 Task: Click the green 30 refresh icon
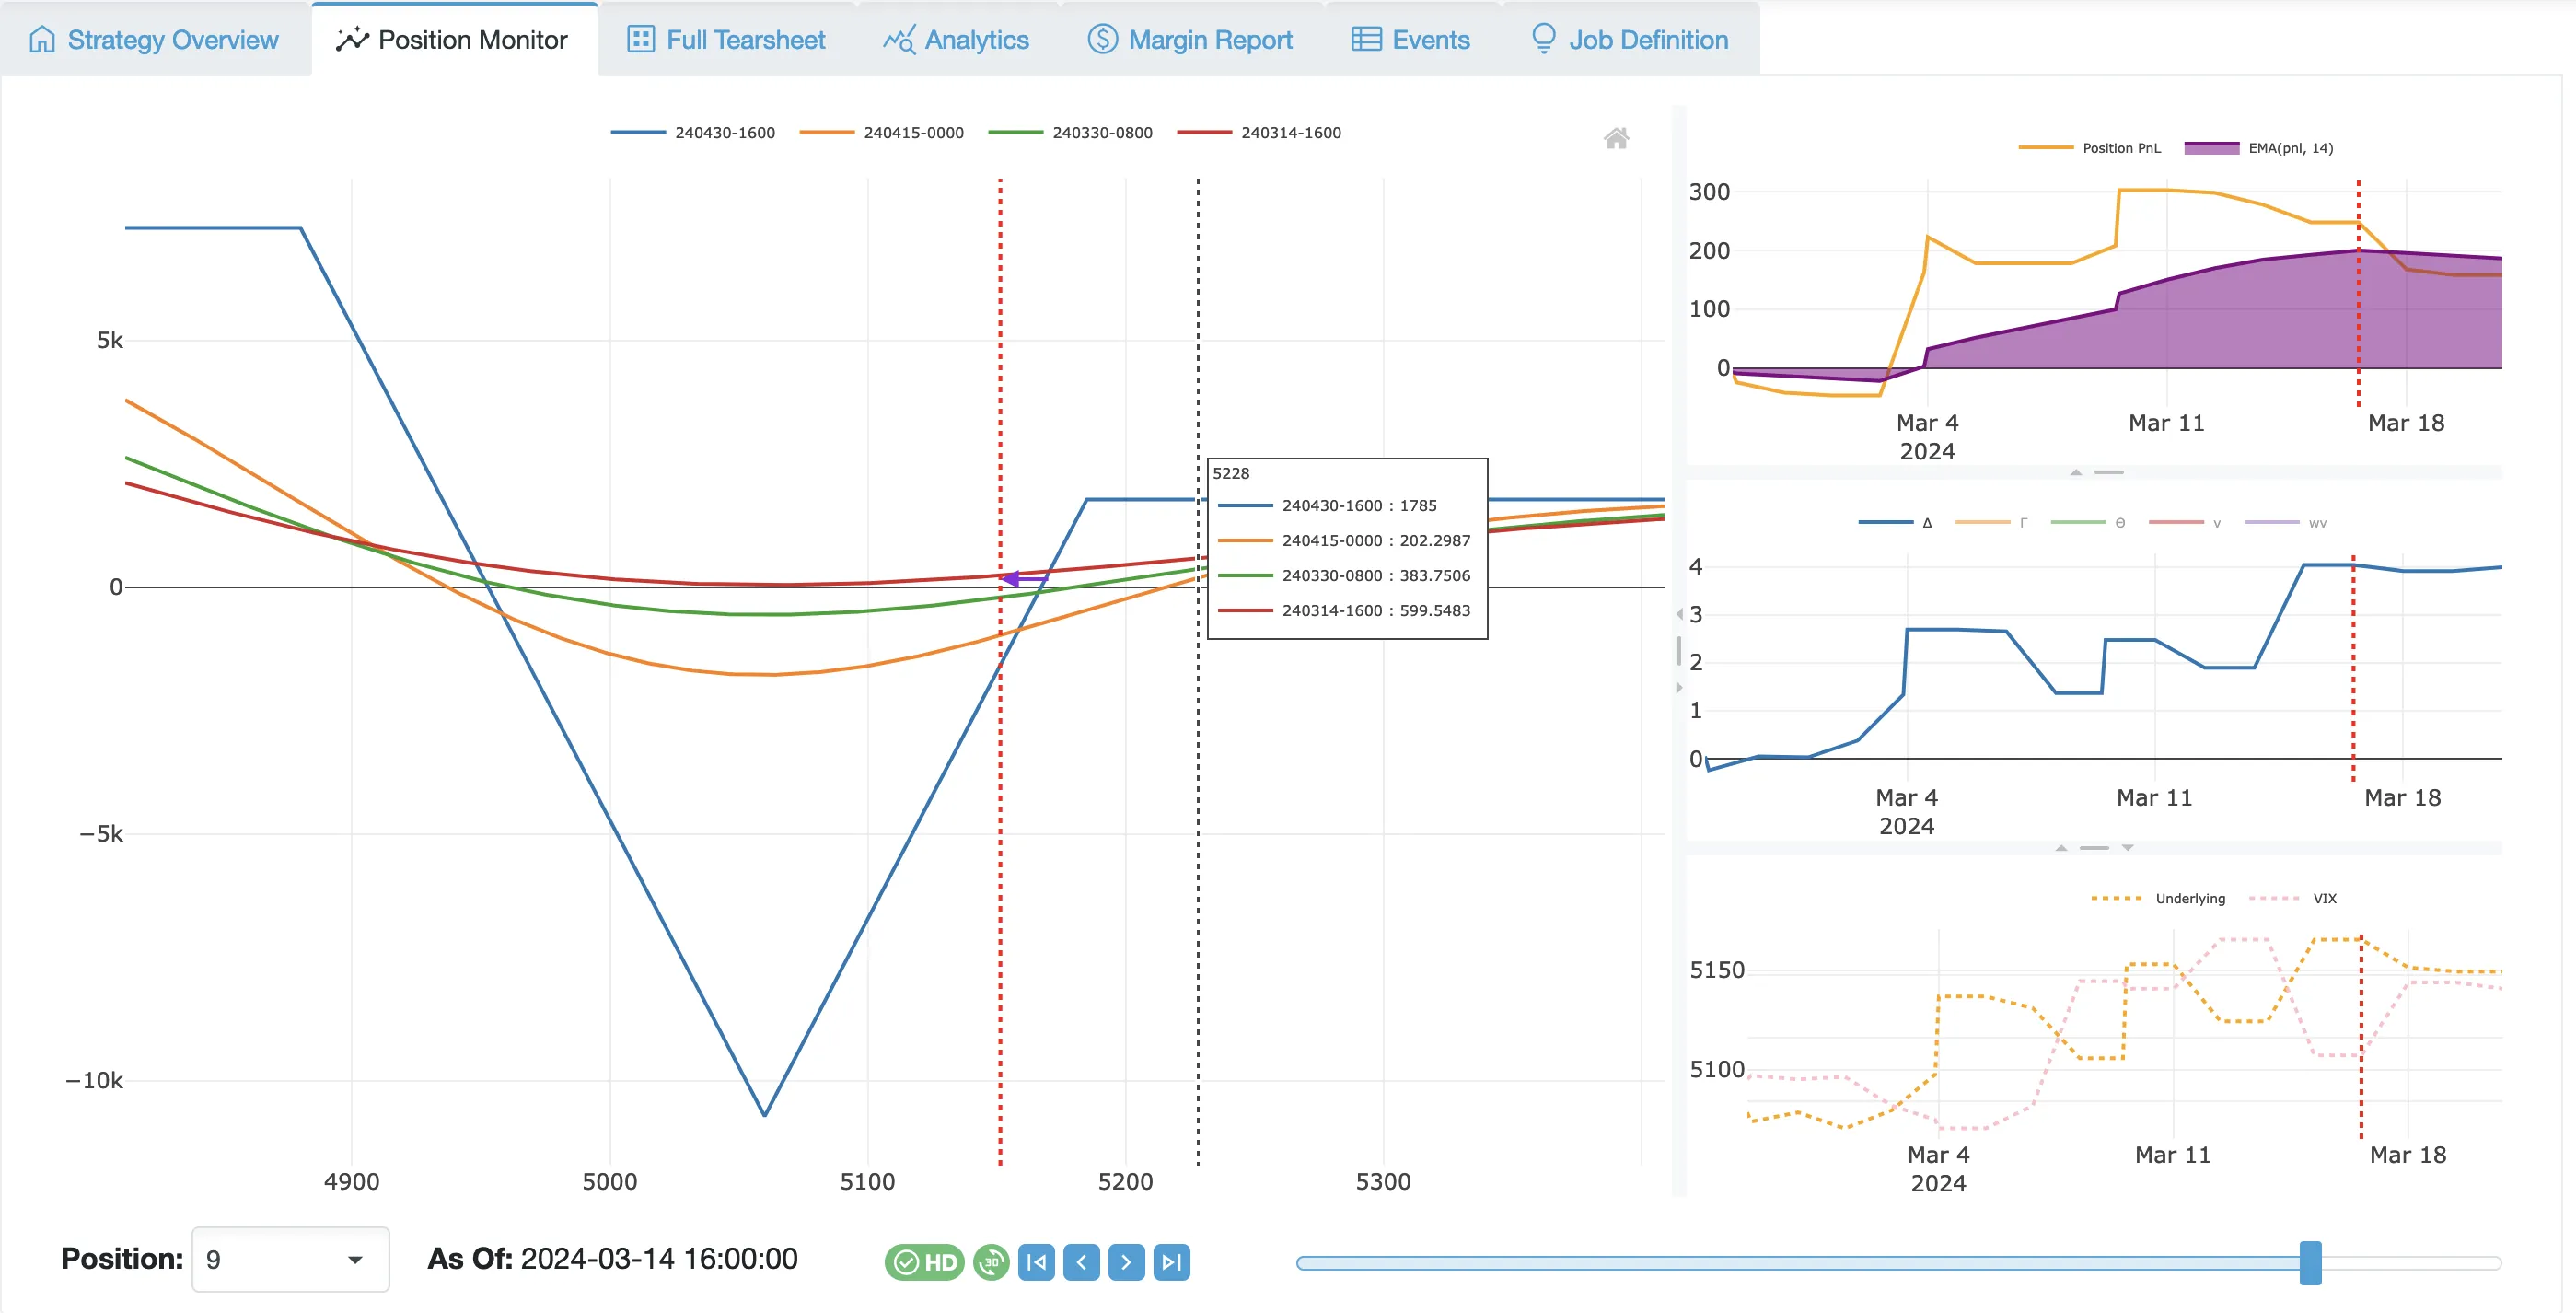tap(991, 1262)
